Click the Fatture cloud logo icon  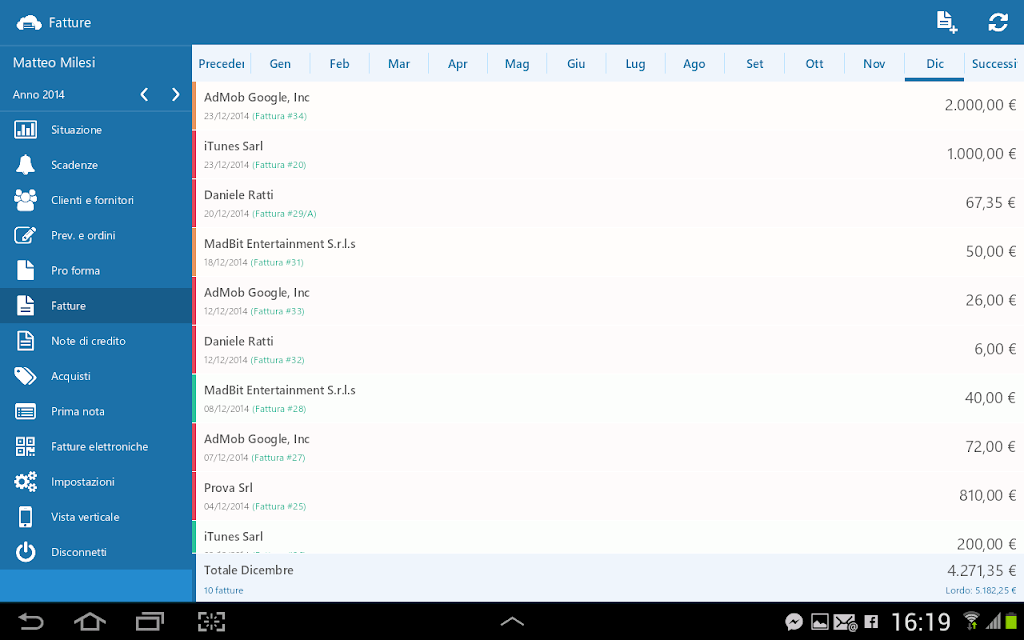(x=29, y=23)
